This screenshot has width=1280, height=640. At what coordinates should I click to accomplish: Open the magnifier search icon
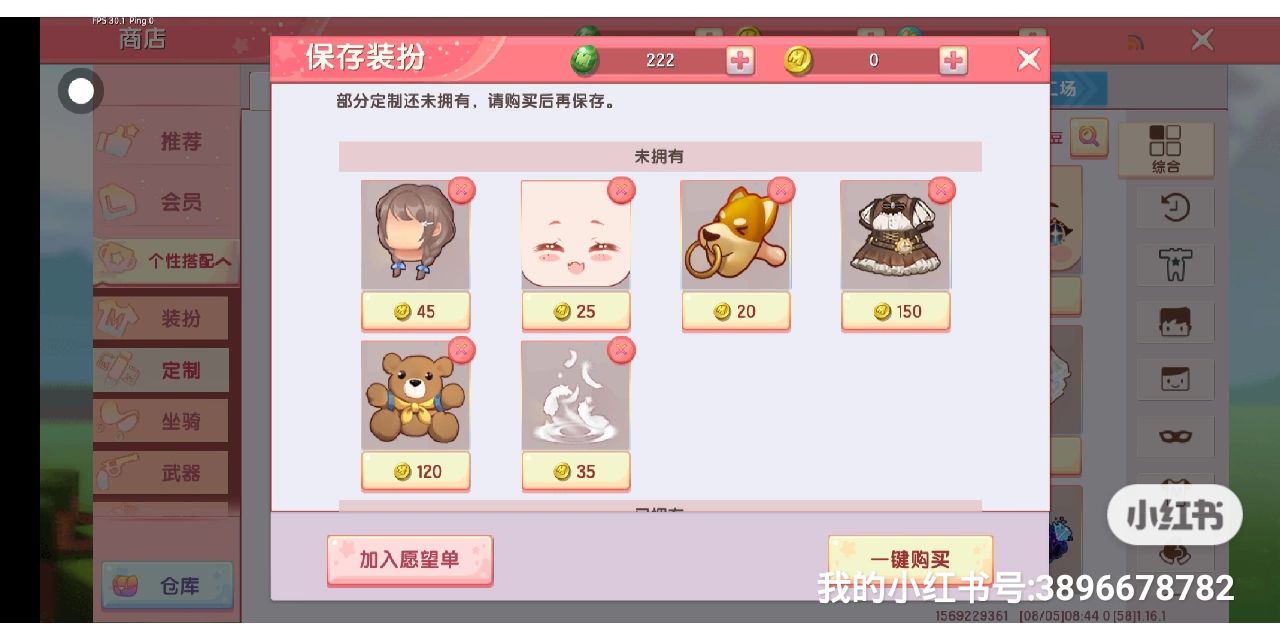[1089, 136]
